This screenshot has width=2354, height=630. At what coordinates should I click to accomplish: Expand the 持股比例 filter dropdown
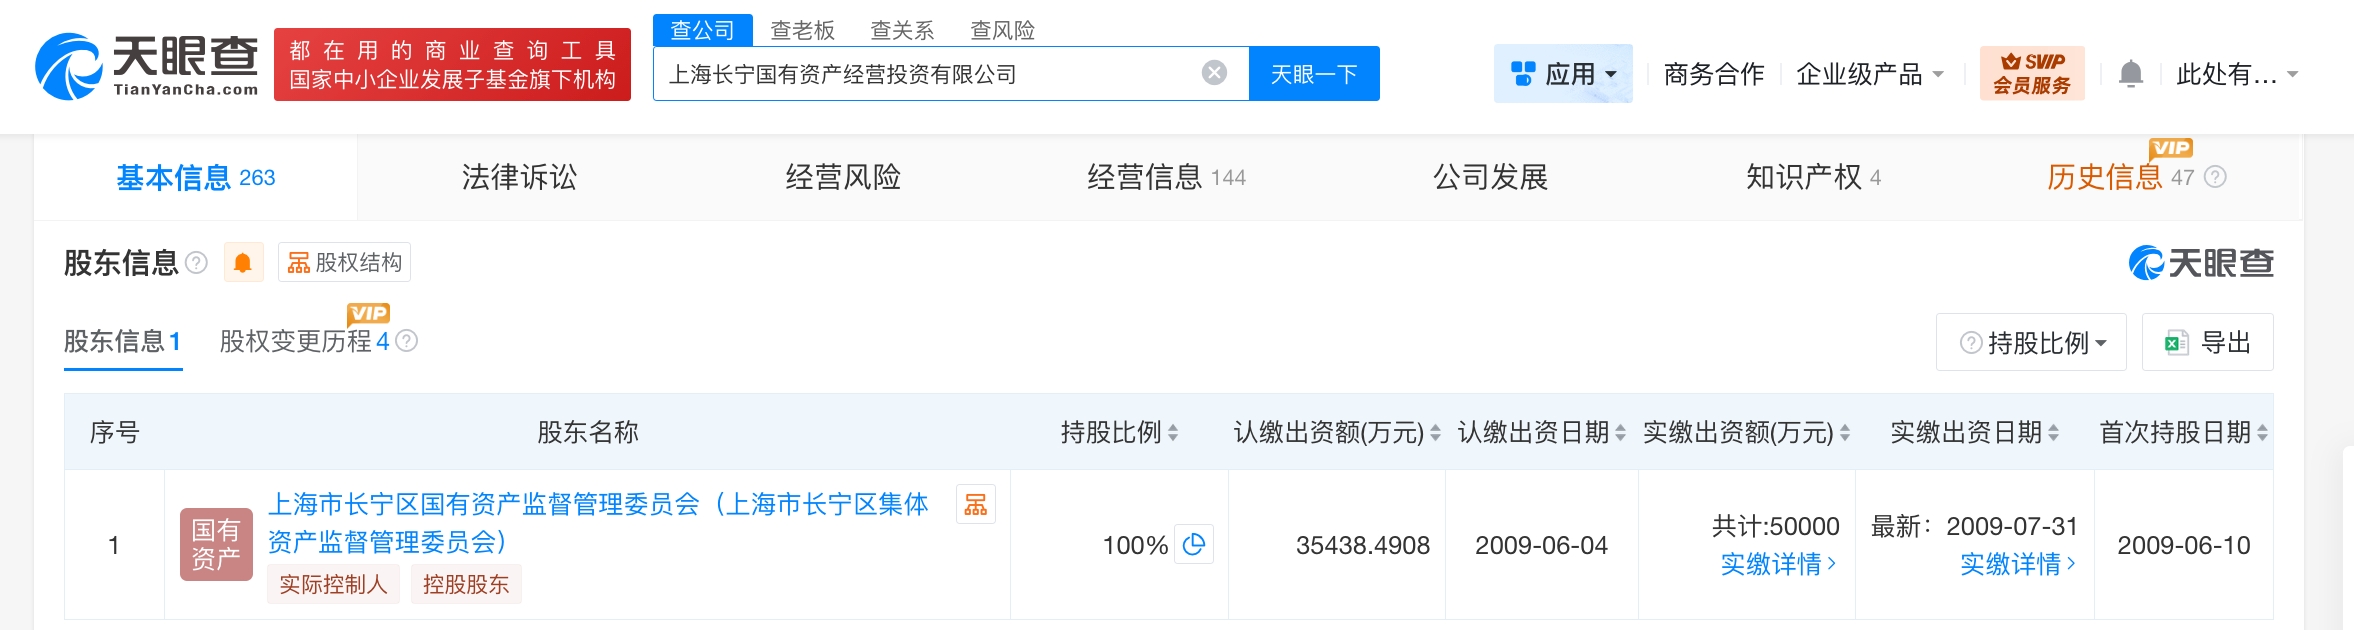(x=2031, y=343)
